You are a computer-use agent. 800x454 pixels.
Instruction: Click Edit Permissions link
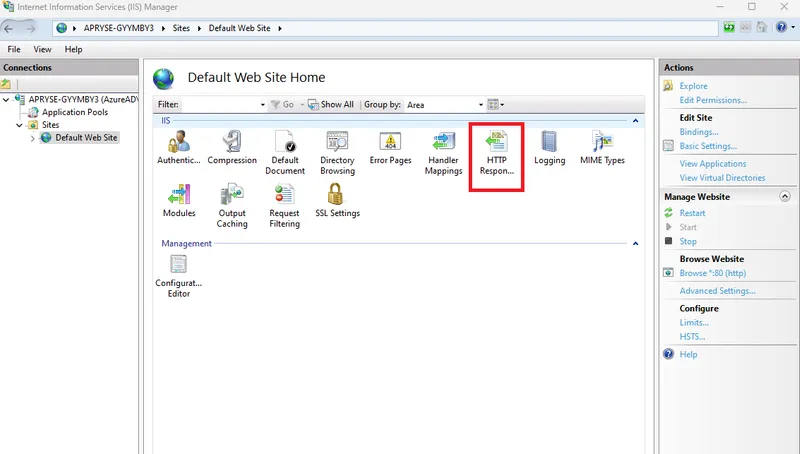click(x=713, y=100)
